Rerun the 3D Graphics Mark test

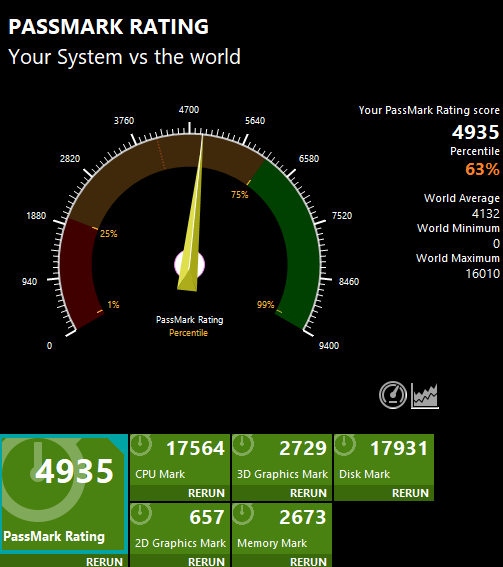coord(308,493)
